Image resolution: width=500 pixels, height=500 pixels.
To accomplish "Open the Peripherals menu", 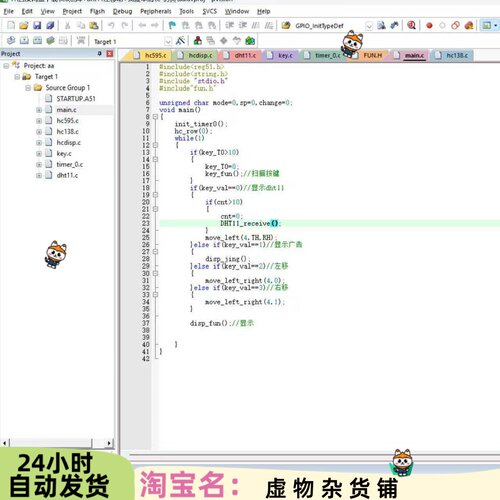I will click(x=156, y=11).
